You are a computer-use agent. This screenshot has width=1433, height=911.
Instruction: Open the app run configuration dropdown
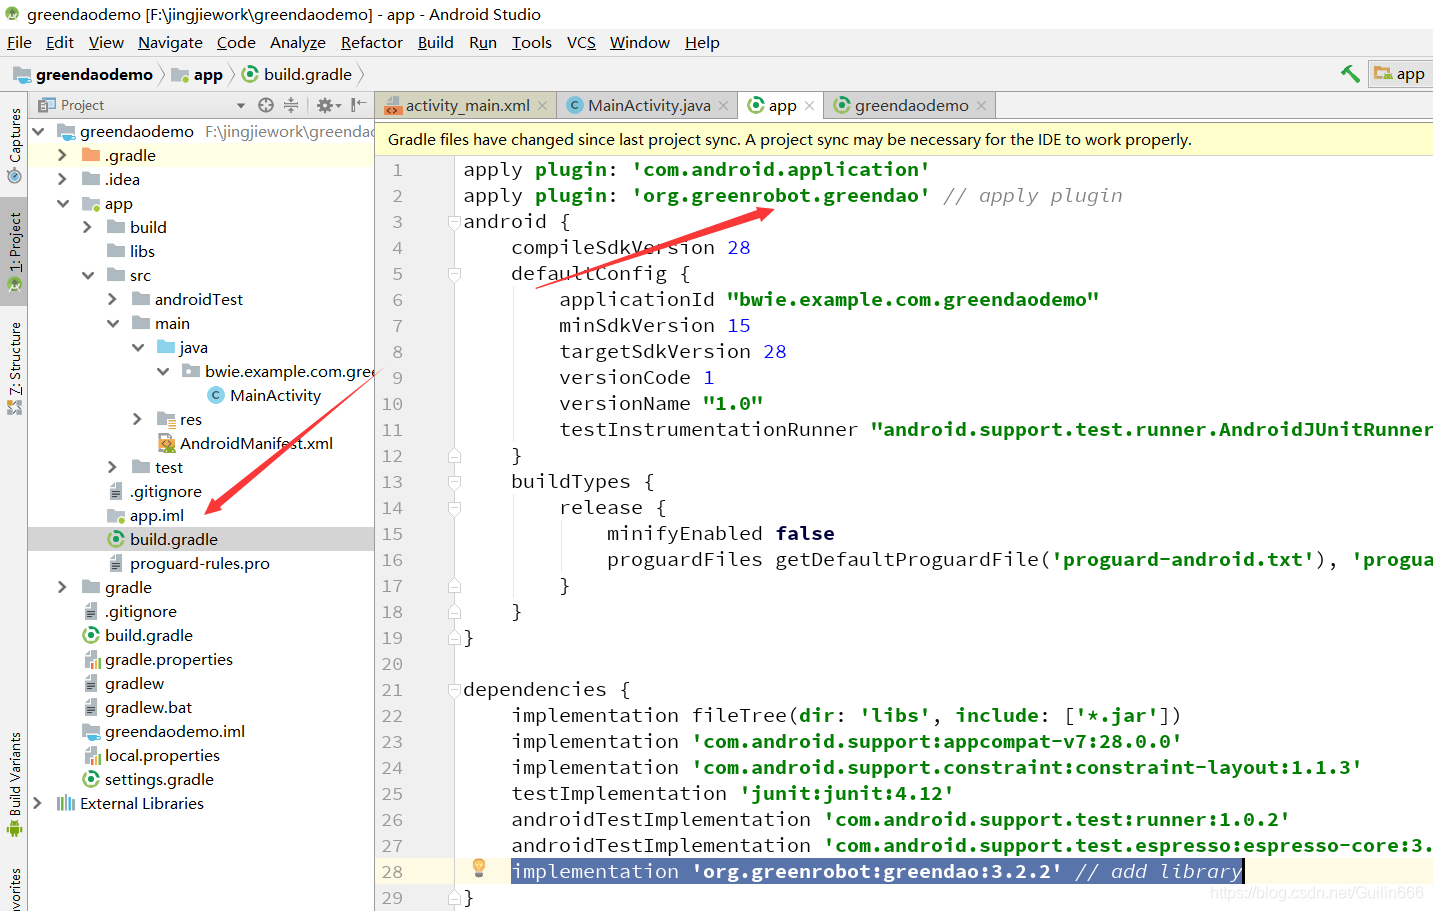click(1400, 74)
